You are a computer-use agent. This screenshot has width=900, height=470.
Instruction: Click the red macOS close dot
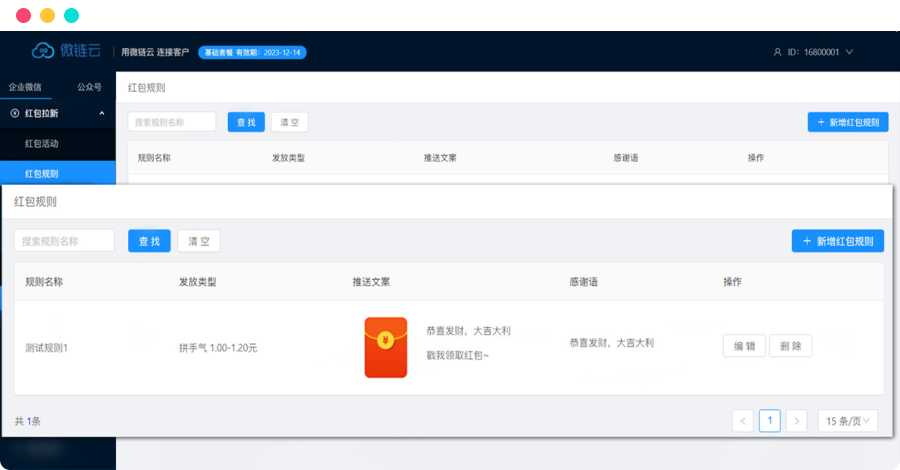tap(23, 16)
